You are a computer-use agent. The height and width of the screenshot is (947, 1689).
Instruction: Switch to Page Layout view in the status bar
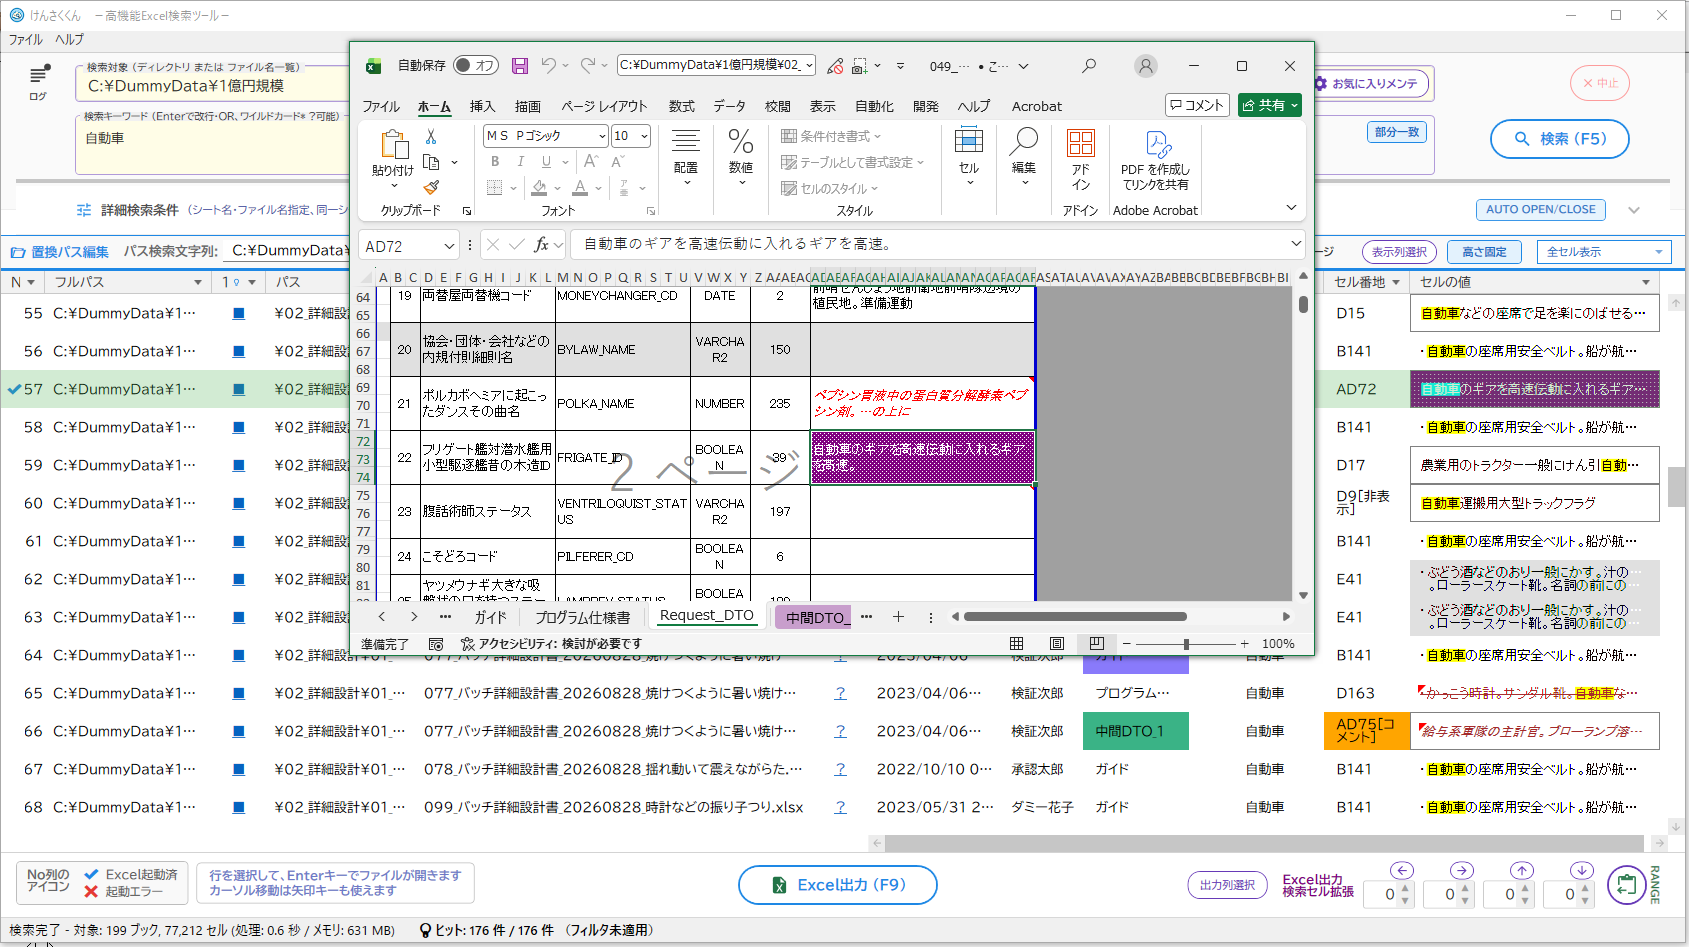click(1057, 644)
